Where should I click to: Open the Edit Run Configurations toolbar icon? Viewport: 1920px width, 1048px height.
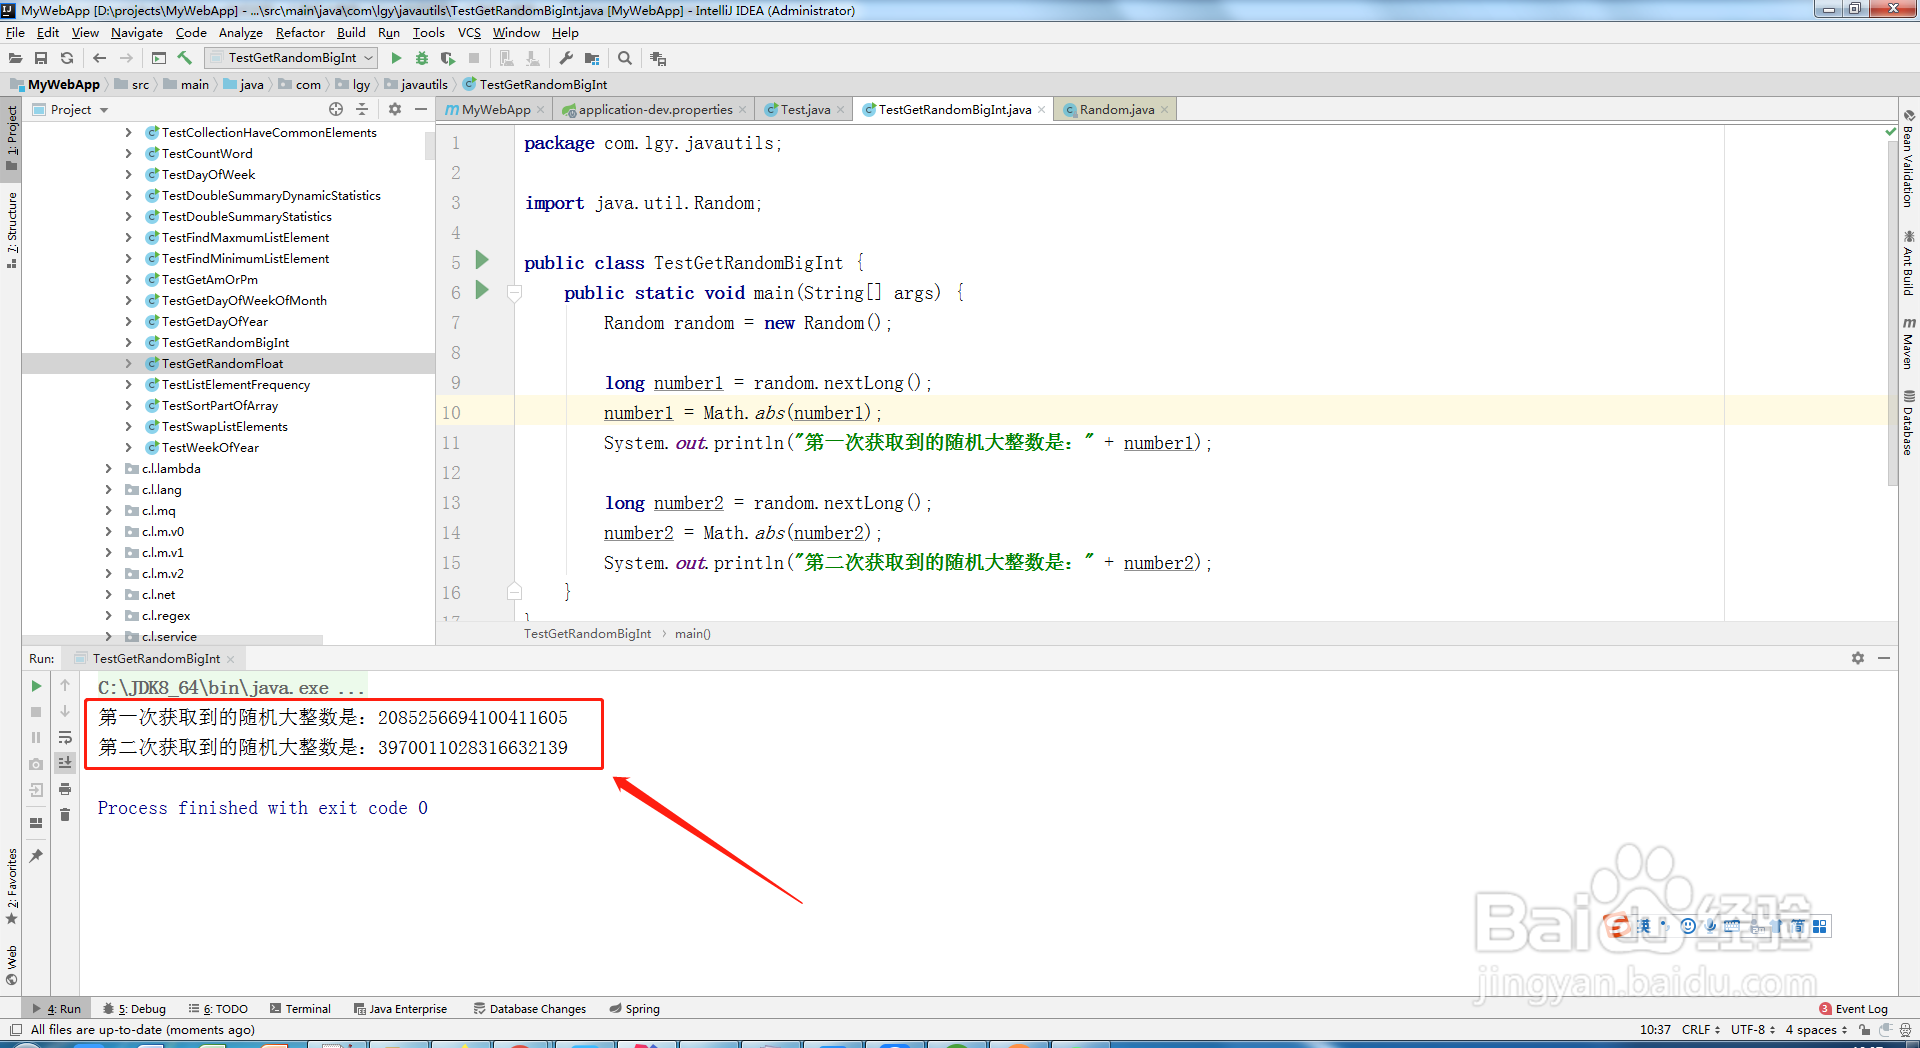159,58
